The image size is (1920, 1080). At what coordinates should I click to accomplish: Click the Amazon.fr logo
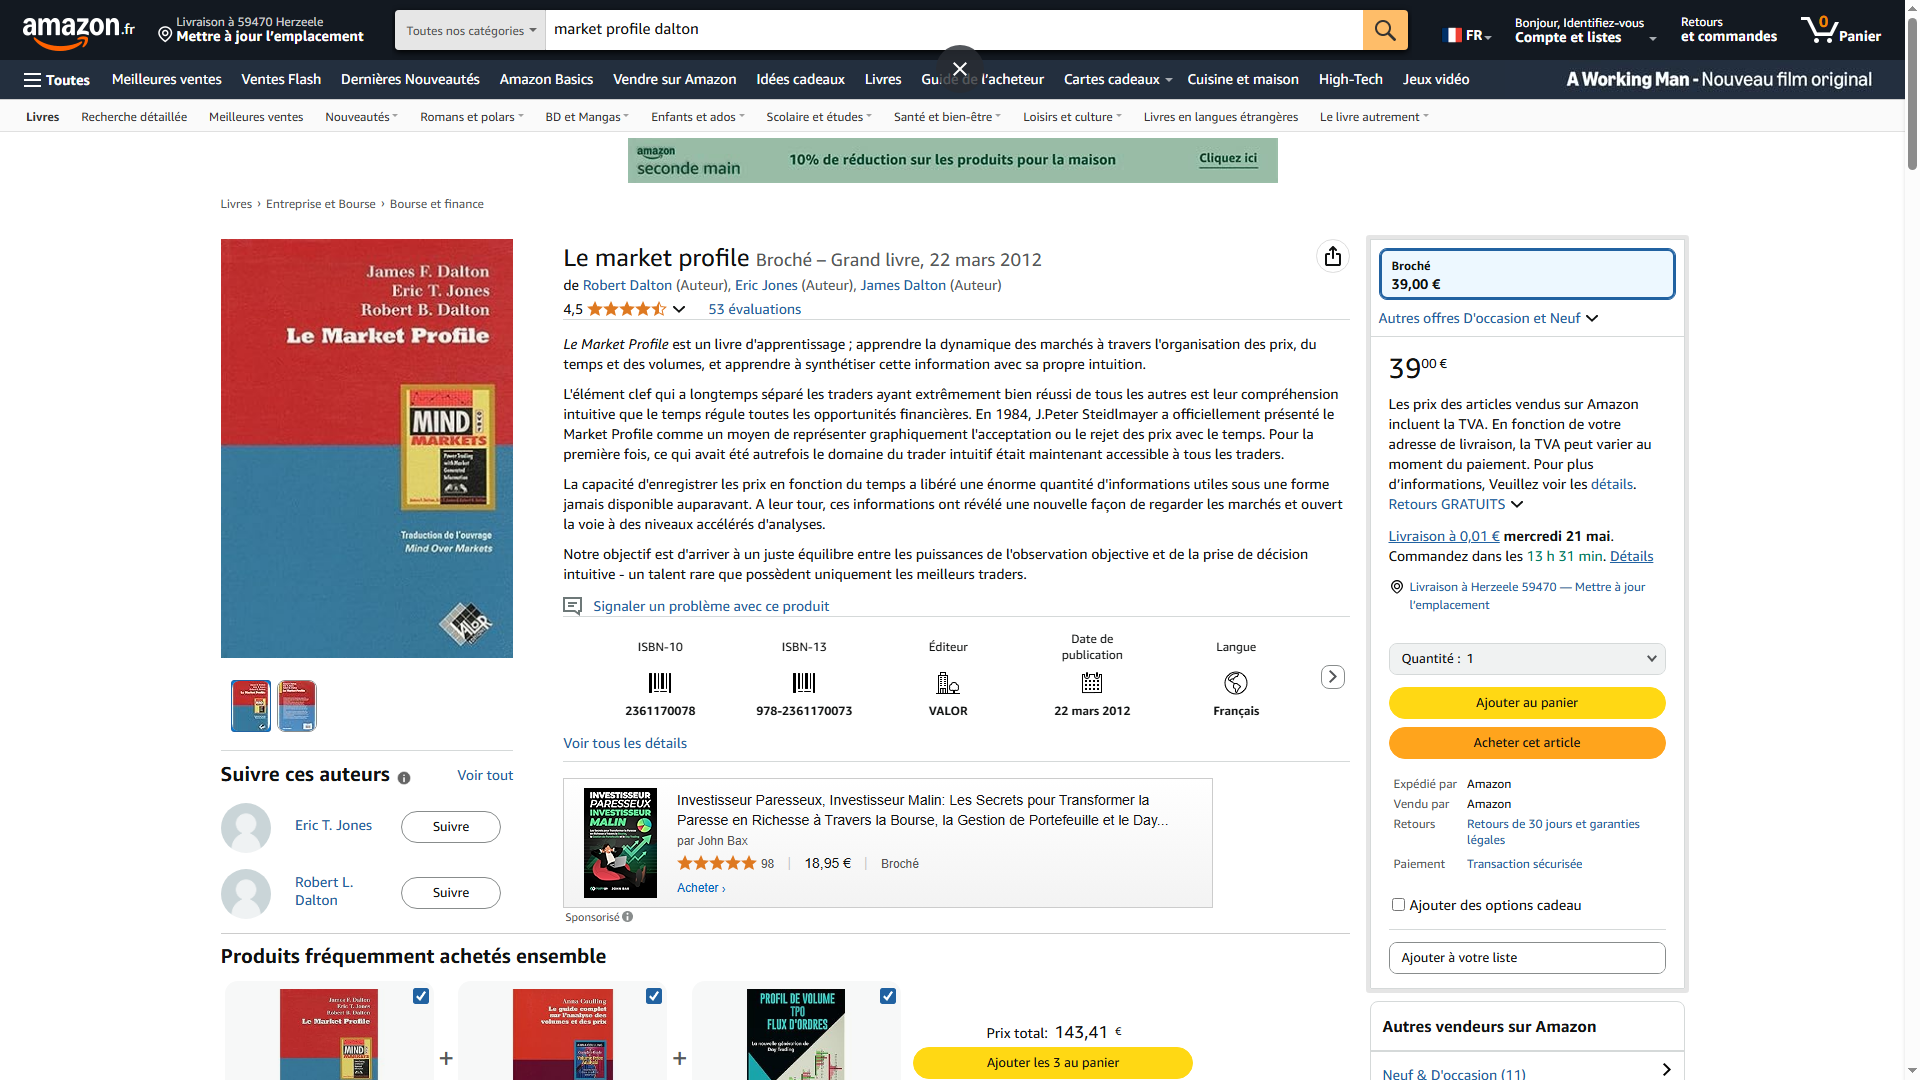pos(78,30)
